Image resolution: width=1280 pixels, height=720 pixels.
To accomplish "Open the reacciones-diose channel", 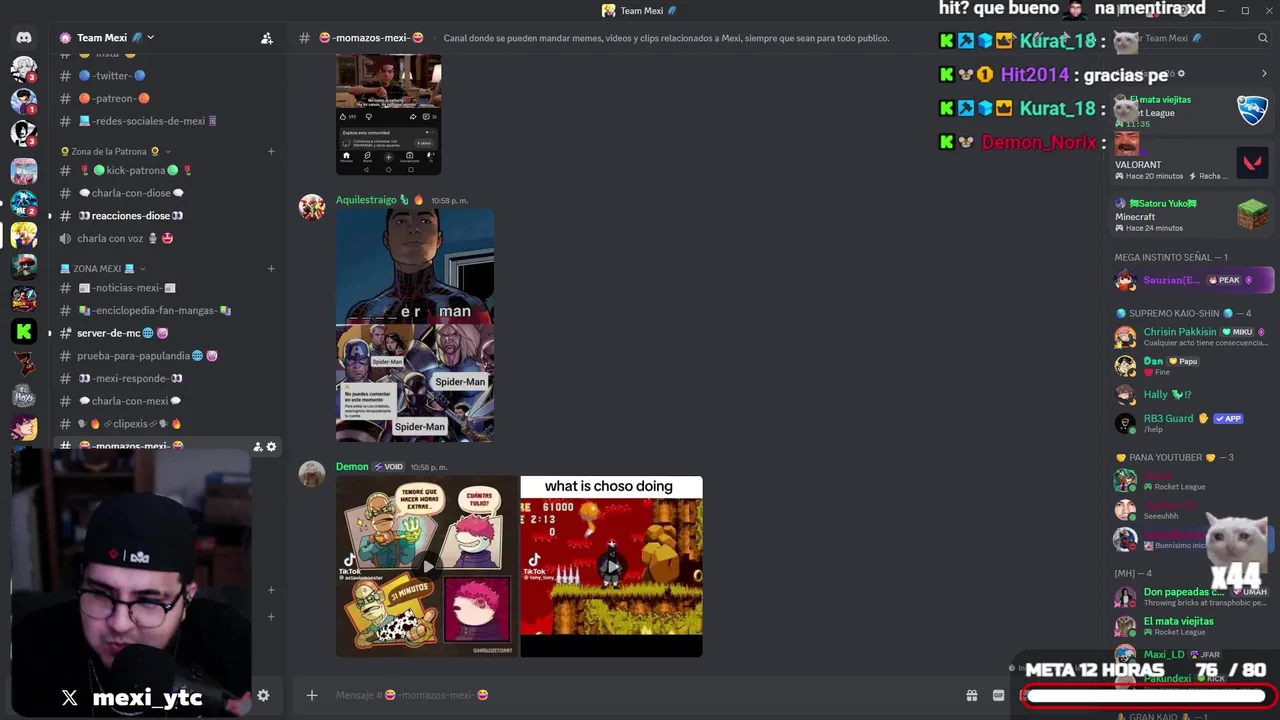I will point(166,215).
